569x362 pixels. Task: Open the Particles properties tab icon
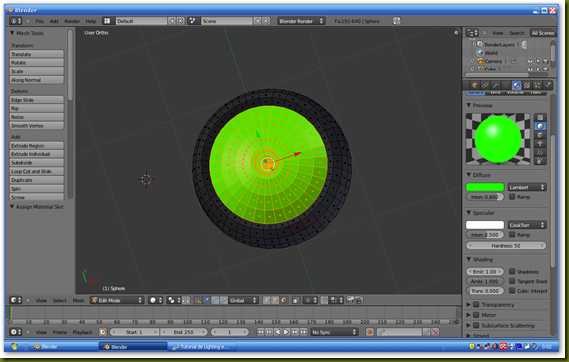pyautogui.click(x=537, y=85)
